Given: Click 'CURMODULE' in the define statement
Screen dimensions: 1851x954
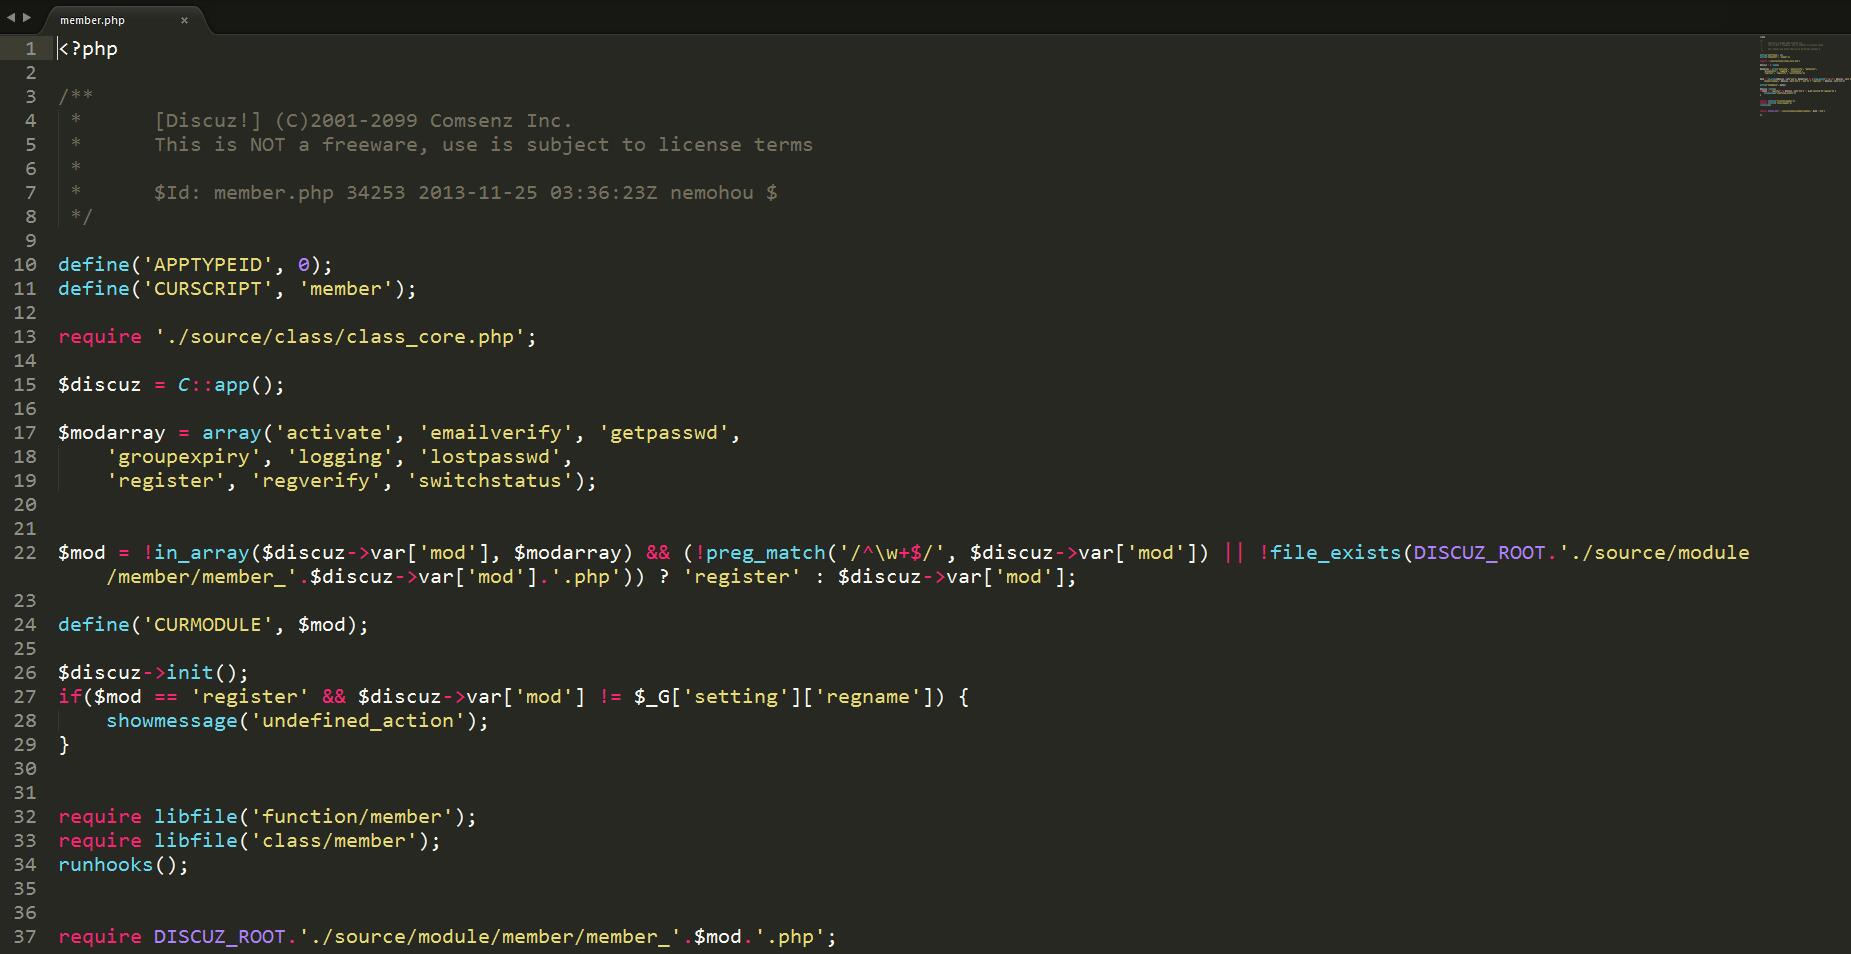Looking at the screenshot, I should [207, 625].
